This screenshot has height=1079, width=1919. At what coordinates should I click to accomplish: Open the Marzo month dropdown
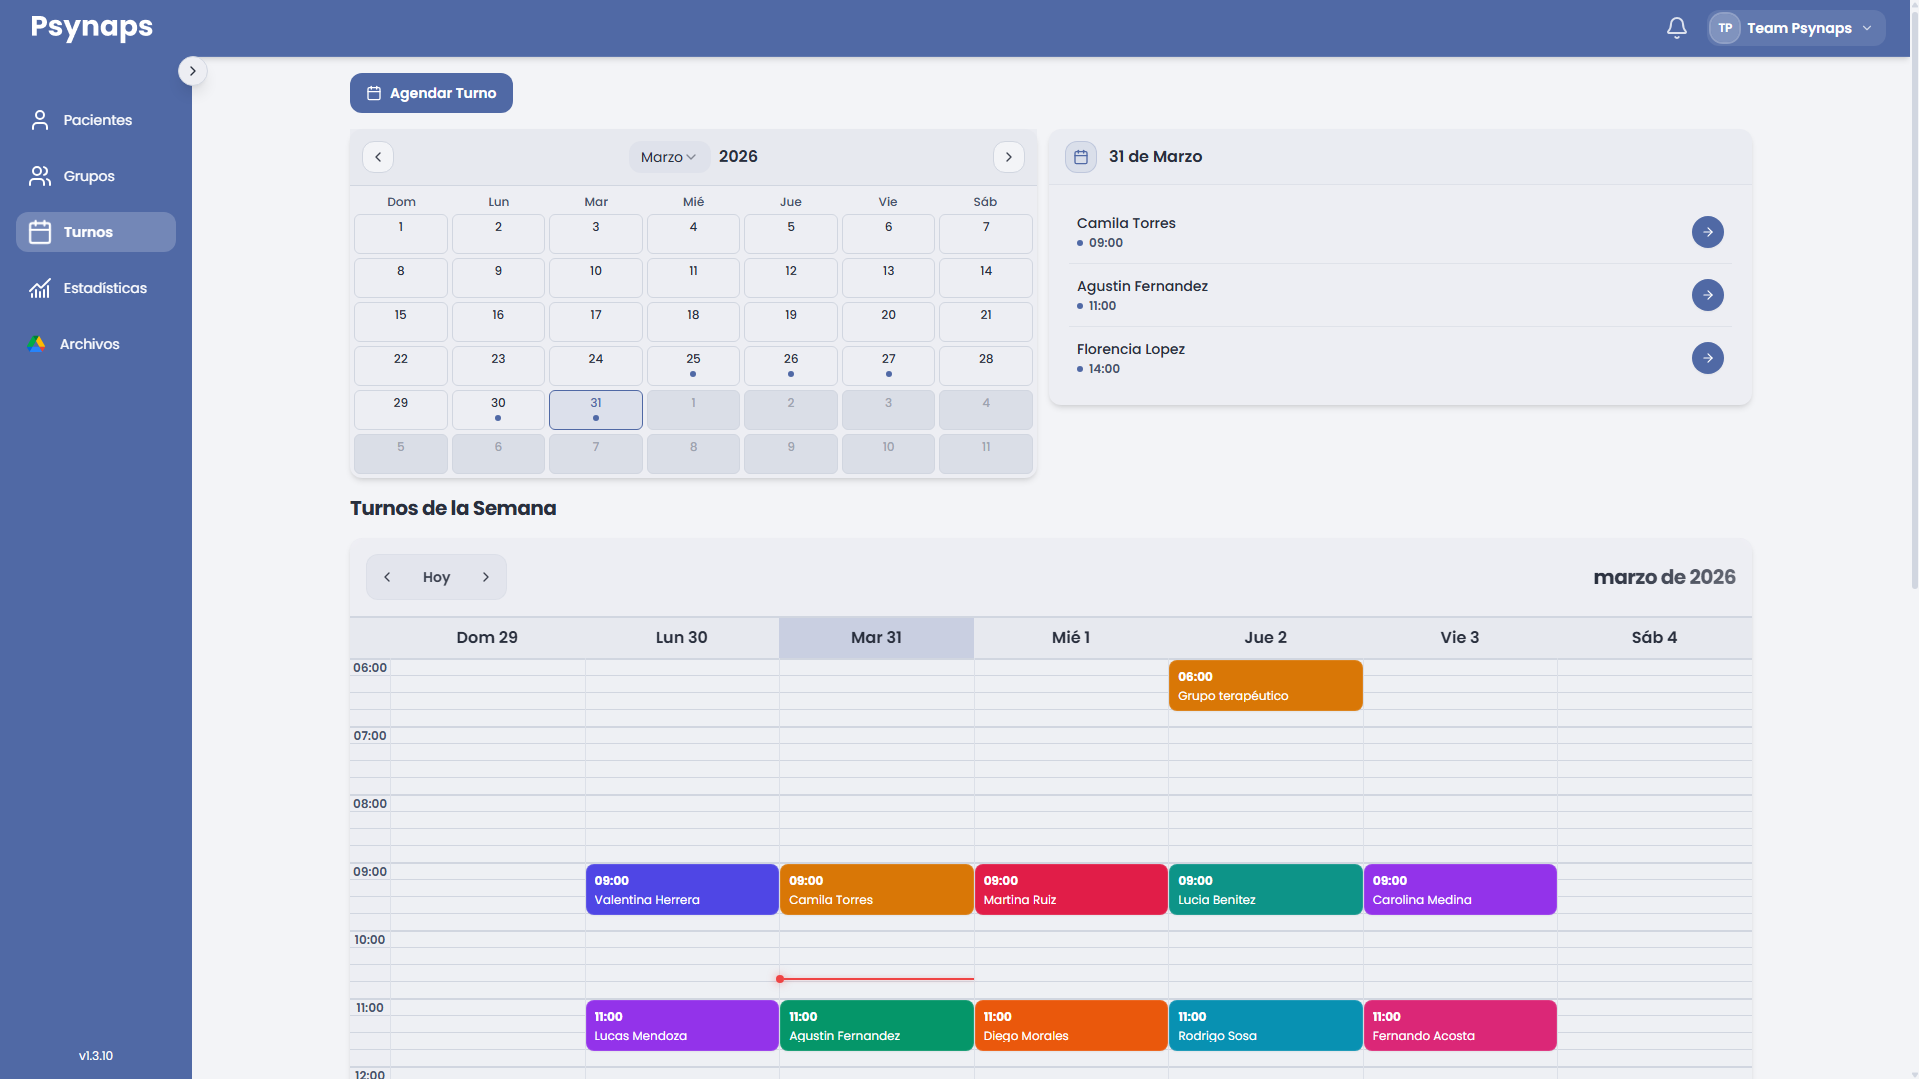(669, 157)
